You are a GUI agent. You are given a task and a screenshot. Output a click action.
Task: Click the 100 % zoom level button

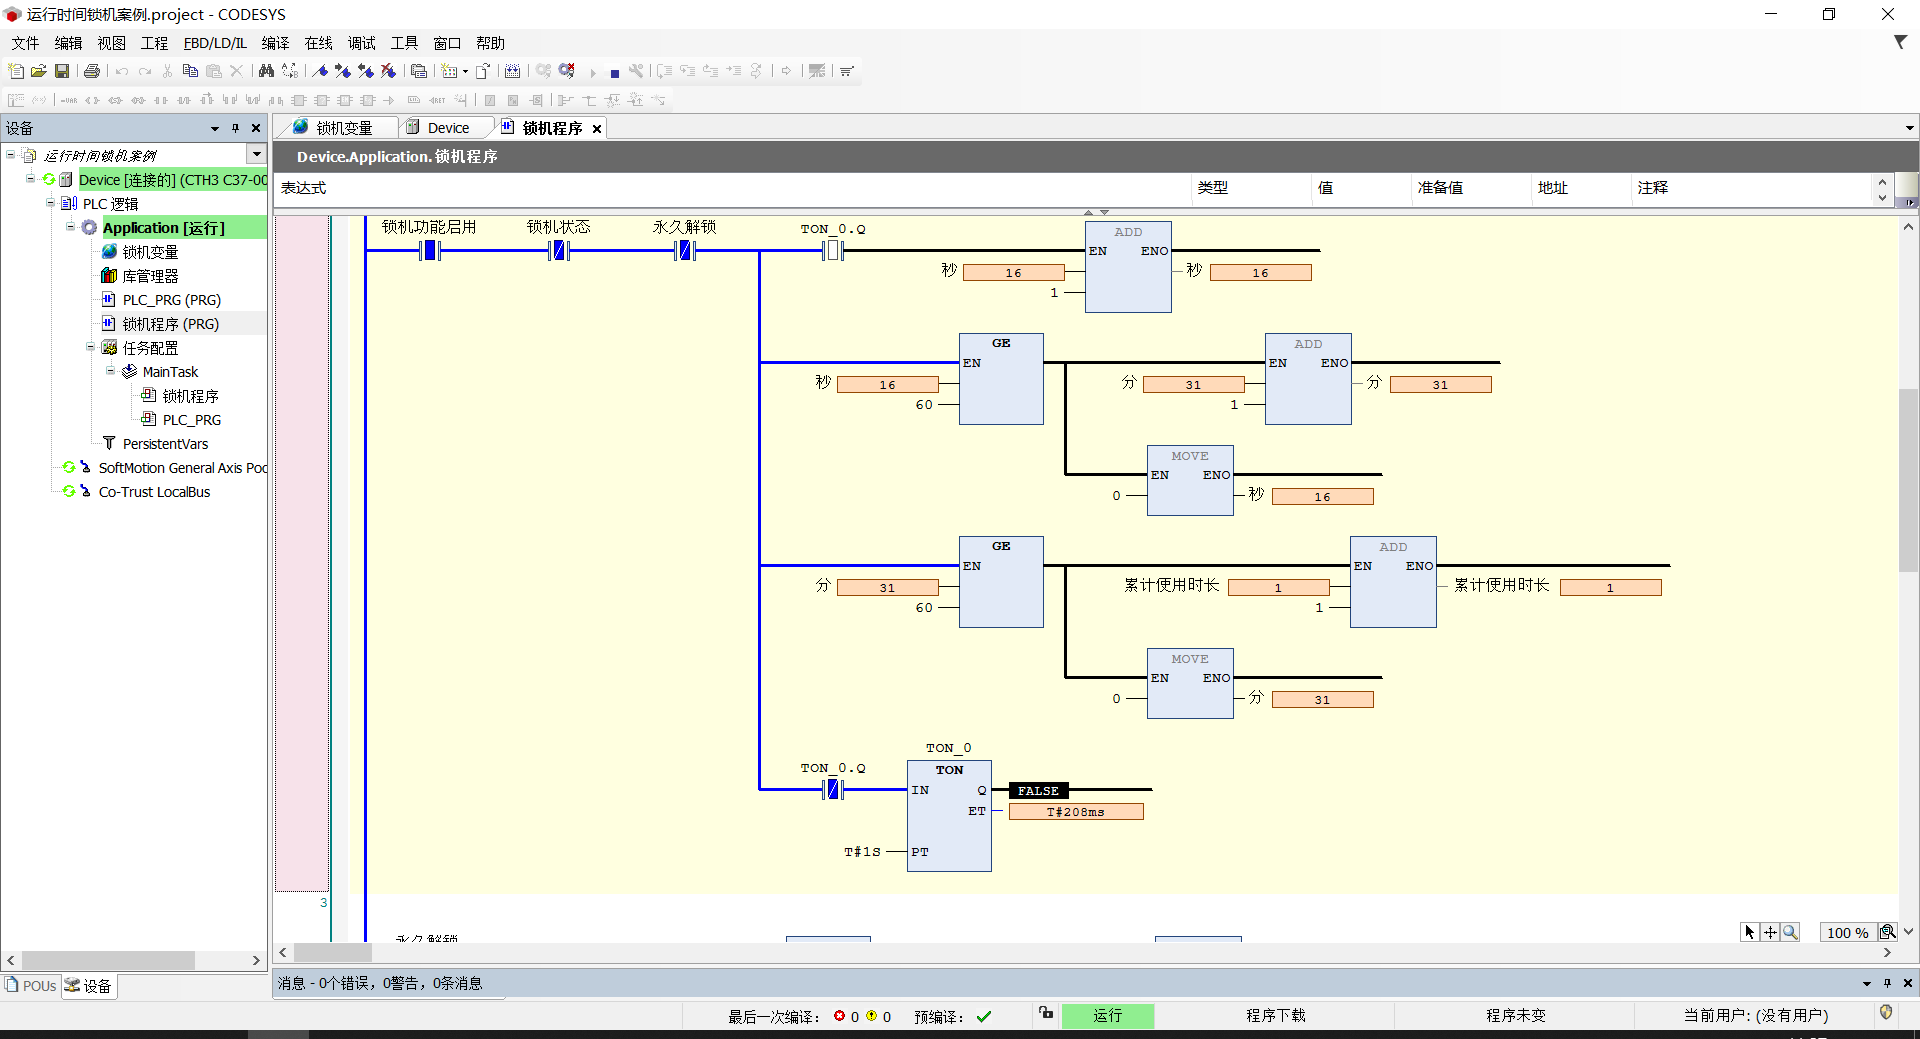pos(1847,932)
